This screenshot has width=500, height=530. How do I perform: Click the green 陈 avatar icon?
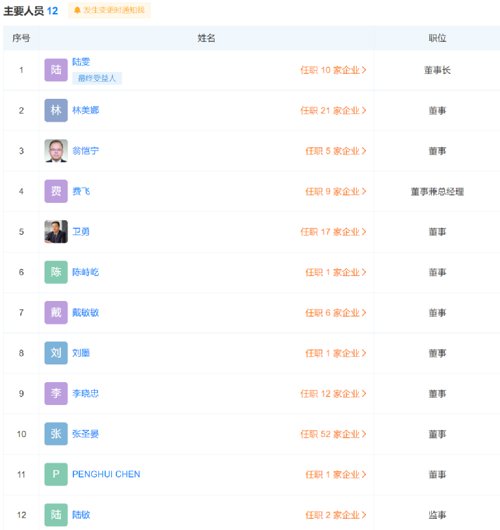56,272
